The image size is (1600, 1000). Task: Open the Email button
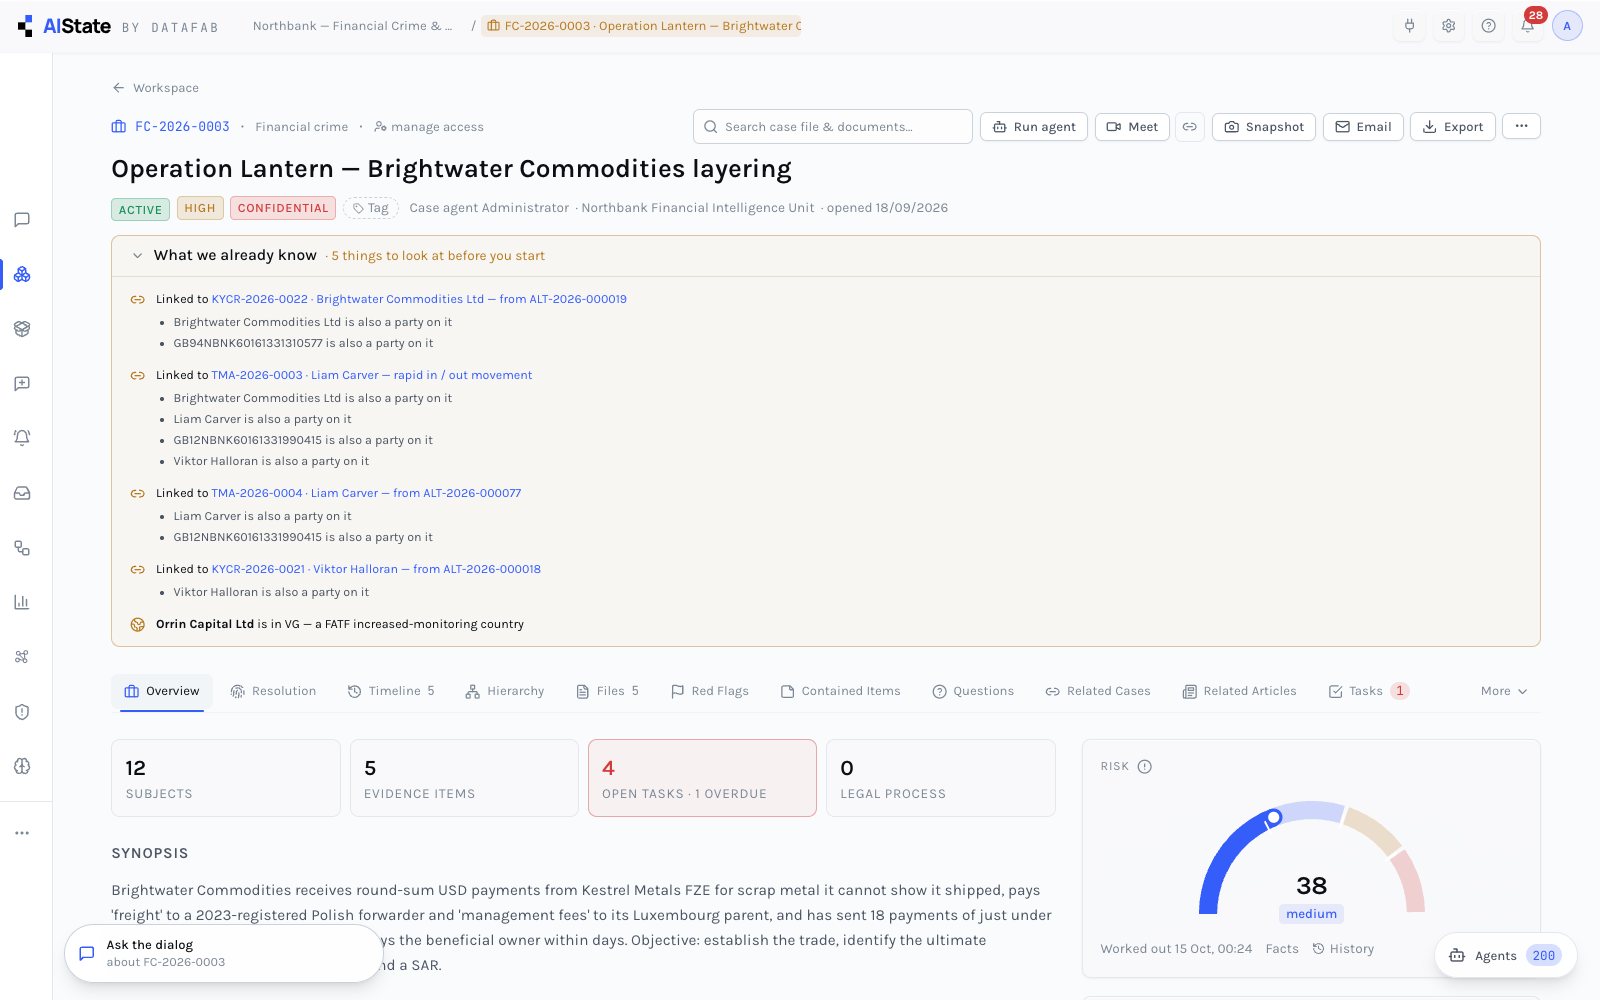1363,127
